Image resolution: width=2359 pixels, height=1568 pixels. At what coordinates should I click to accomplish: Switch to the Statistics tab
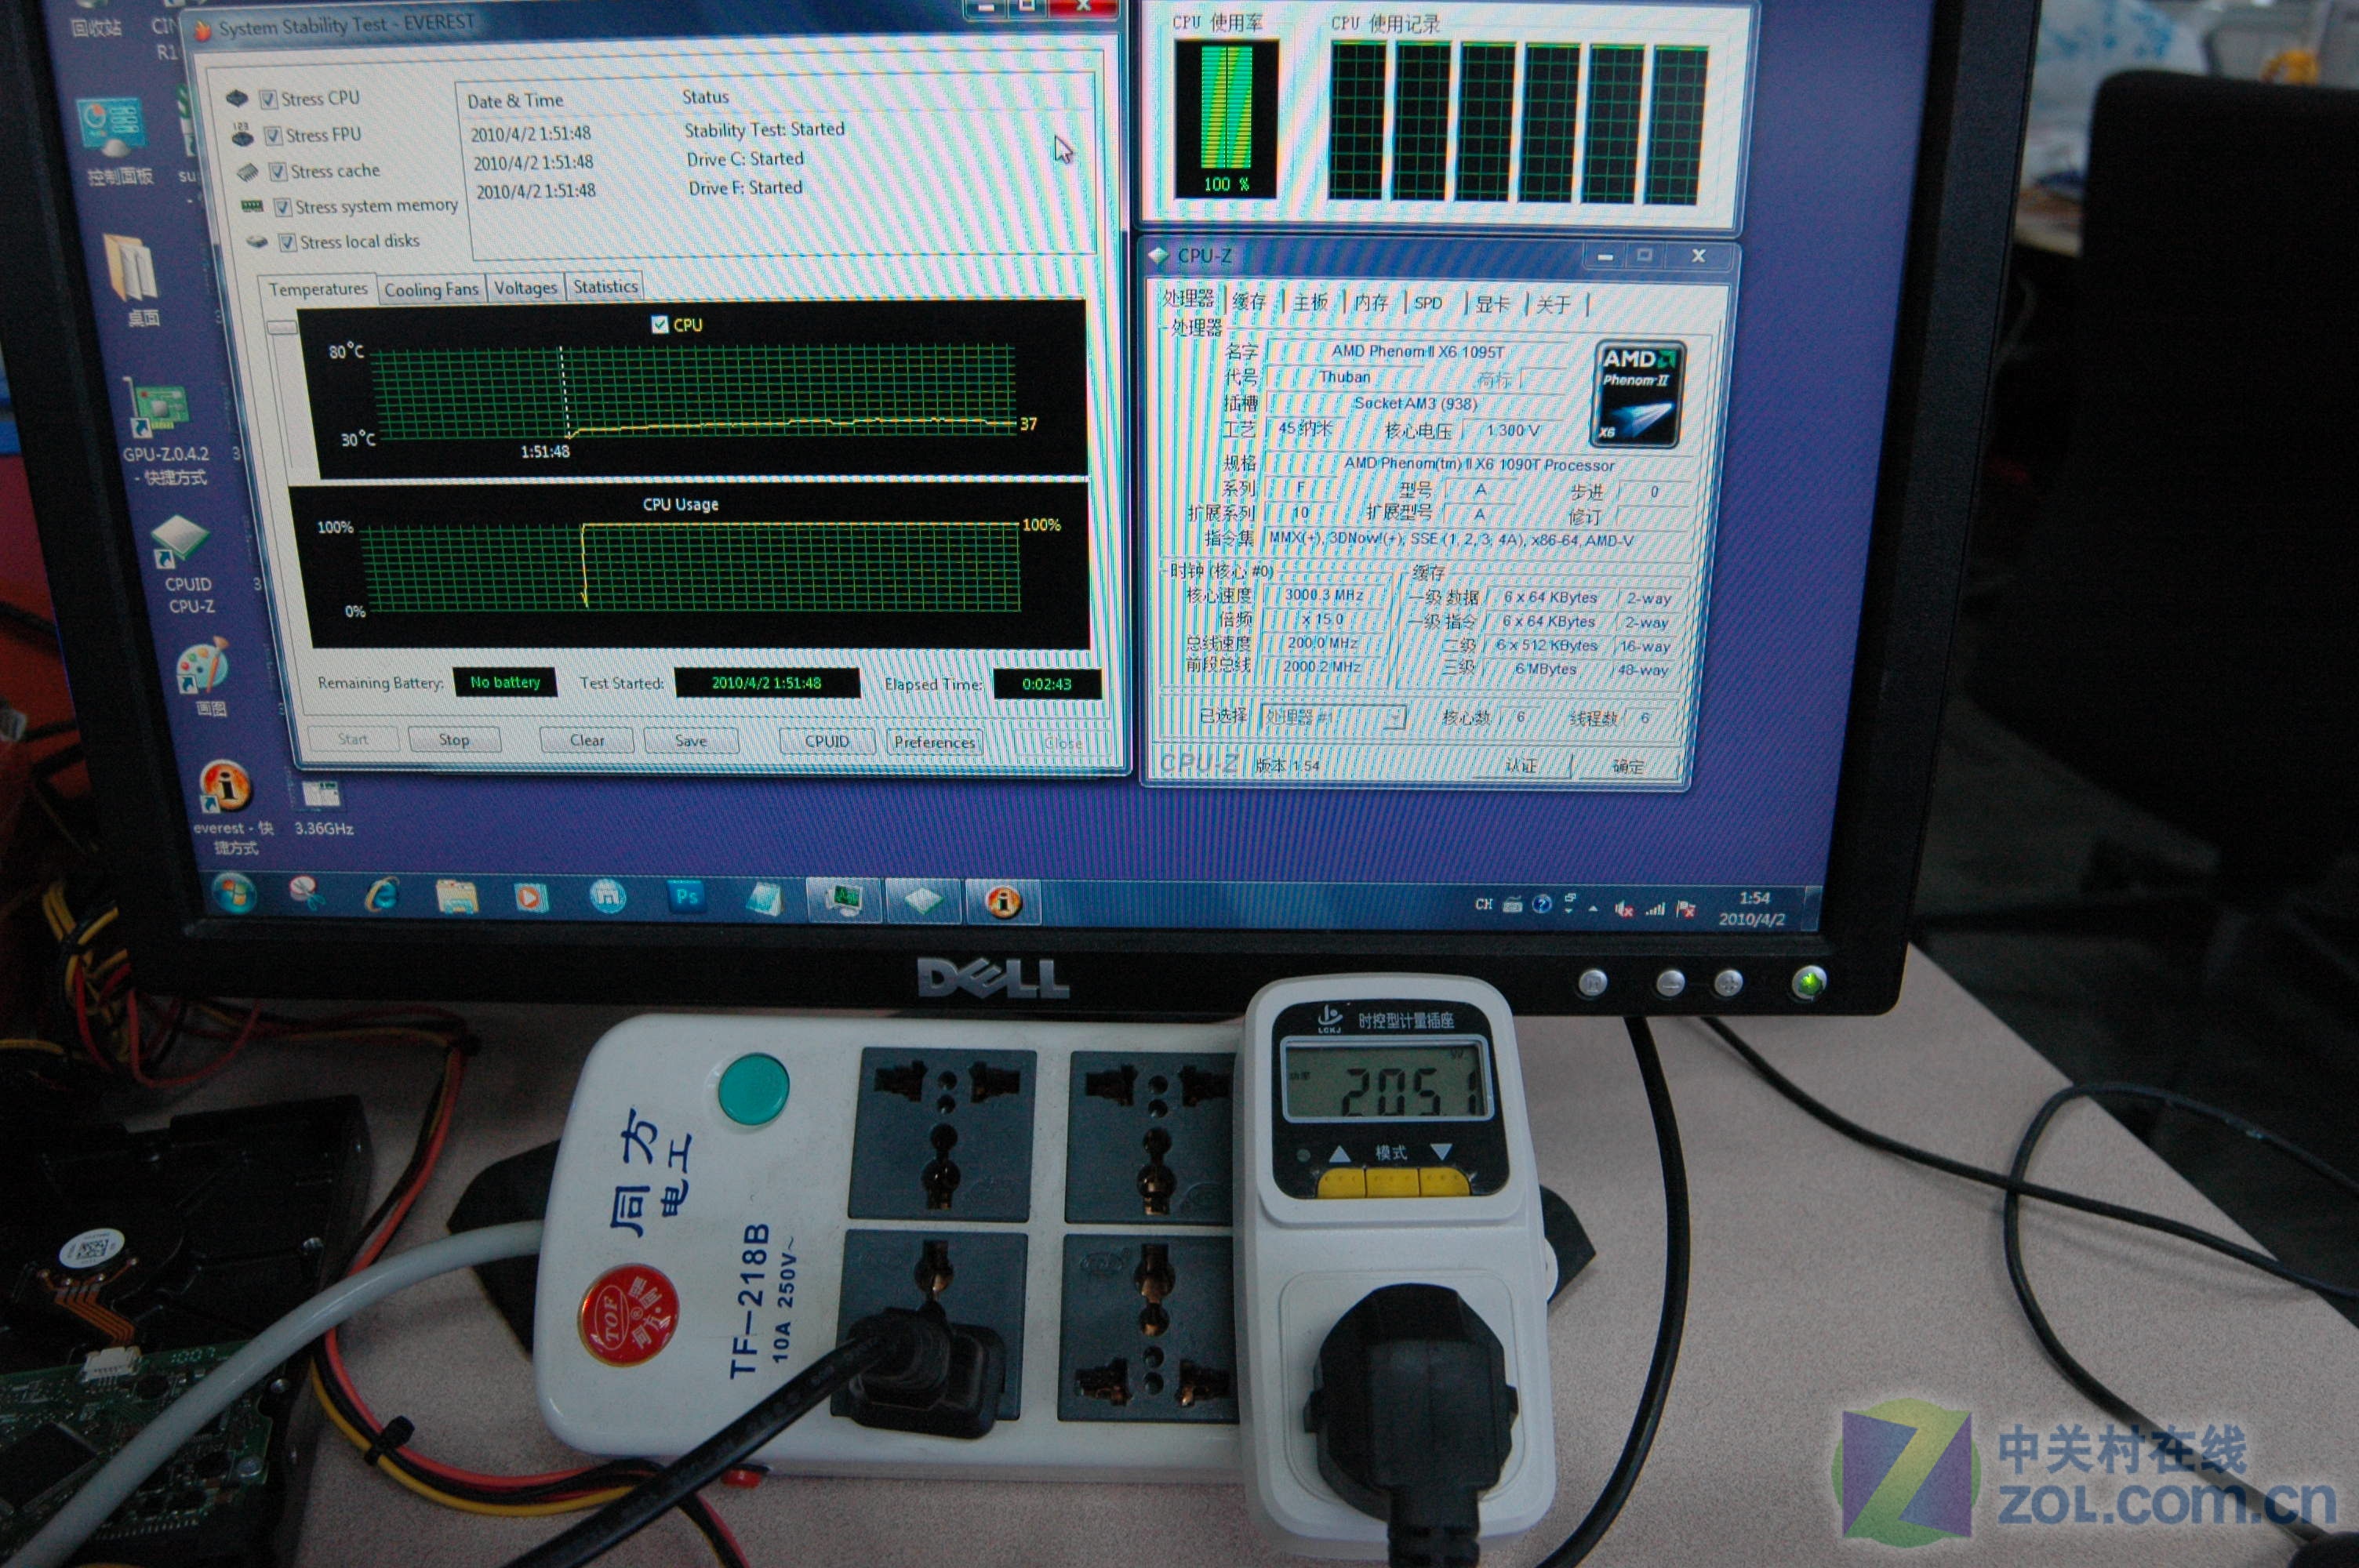coord(605,287)
